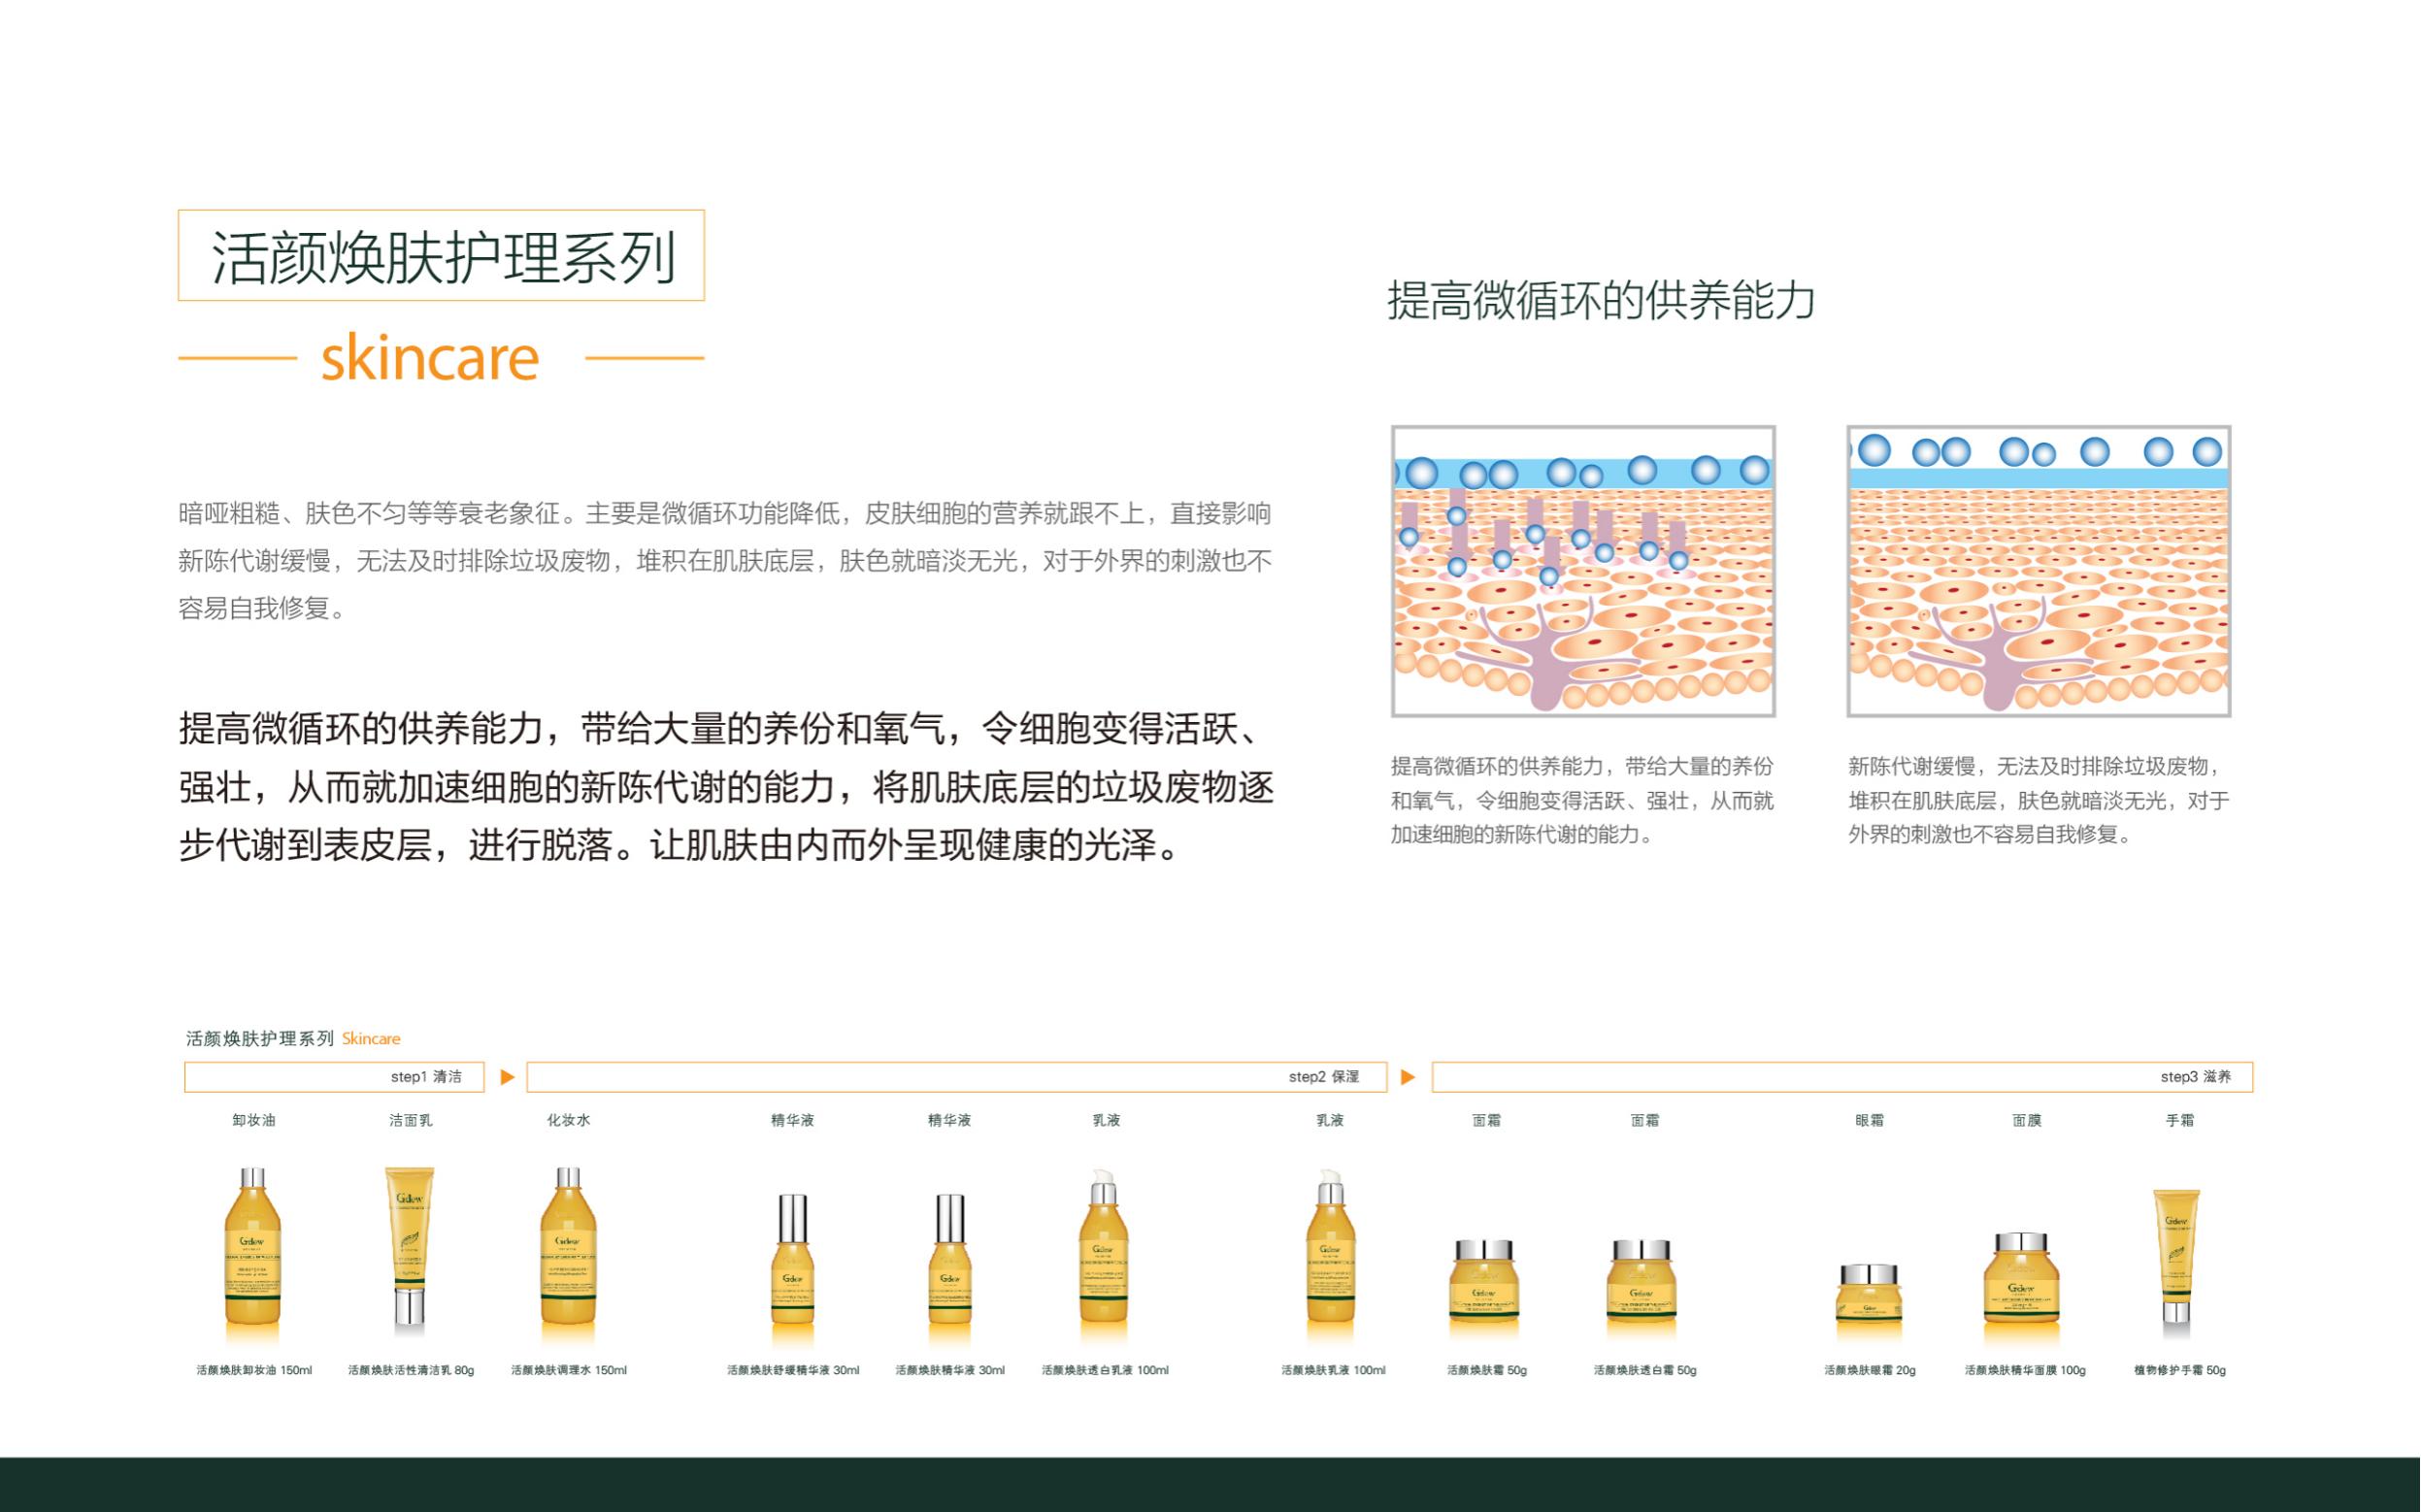Click the 眼霜 category label
The width and height of the screenshot is (2421, 1512).
coord(1872,1122)
